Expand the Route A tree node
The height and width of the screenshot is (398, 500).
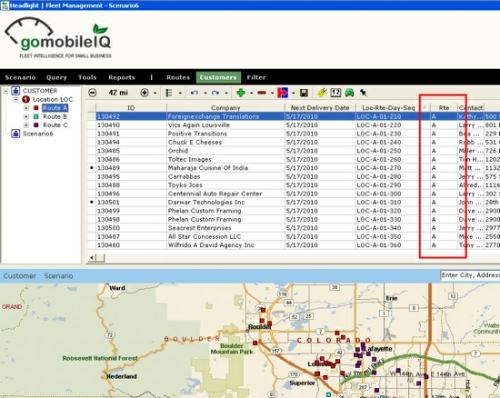[x=26, y=108]
